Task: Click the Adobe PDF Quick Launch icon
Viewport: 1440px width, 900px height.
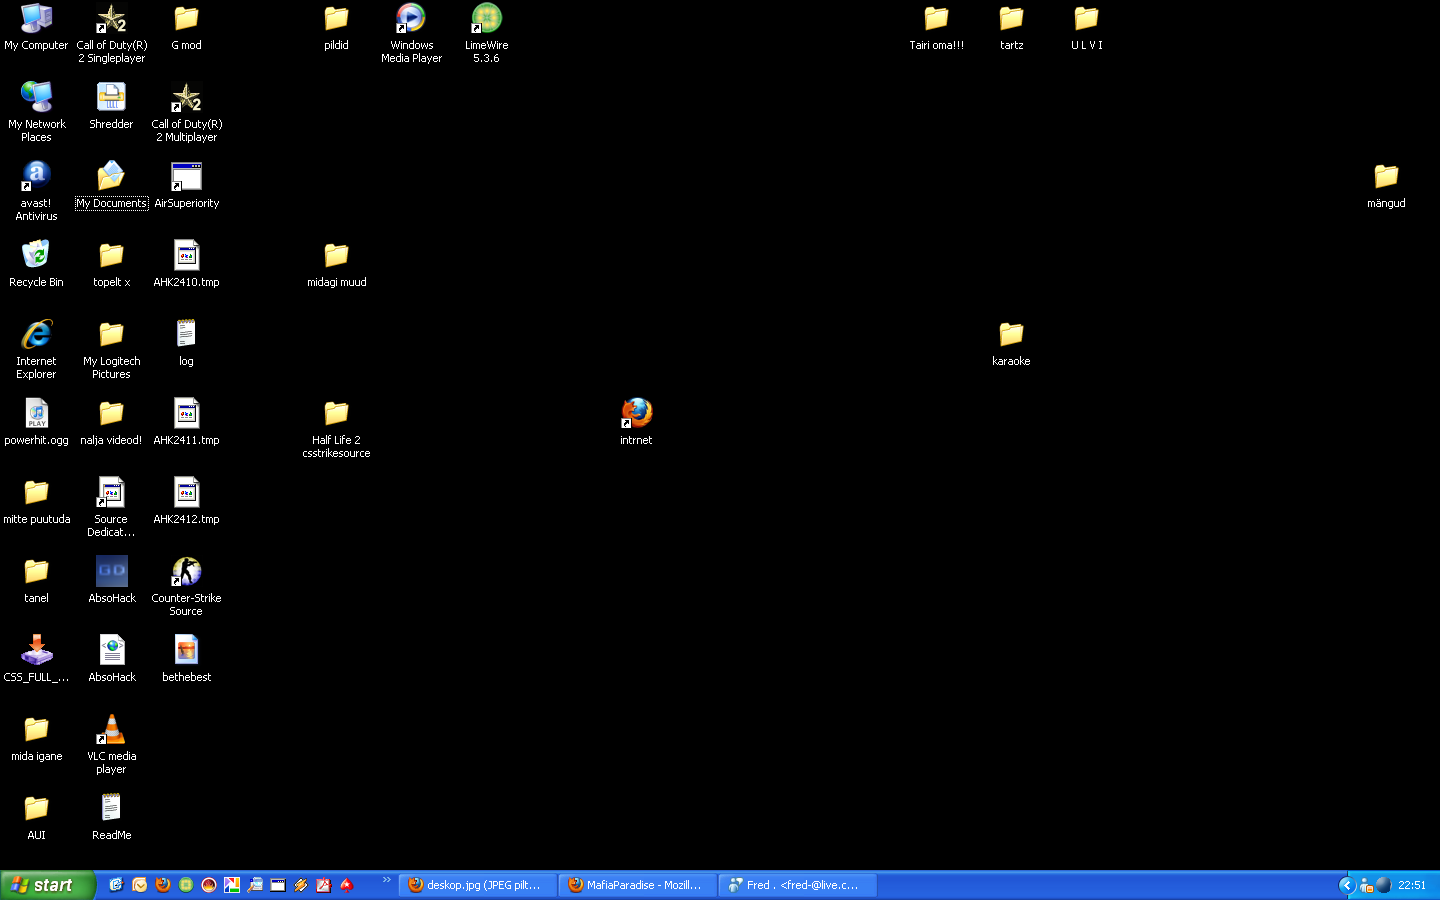Action: pyautogui.click(x=323, y=885)
